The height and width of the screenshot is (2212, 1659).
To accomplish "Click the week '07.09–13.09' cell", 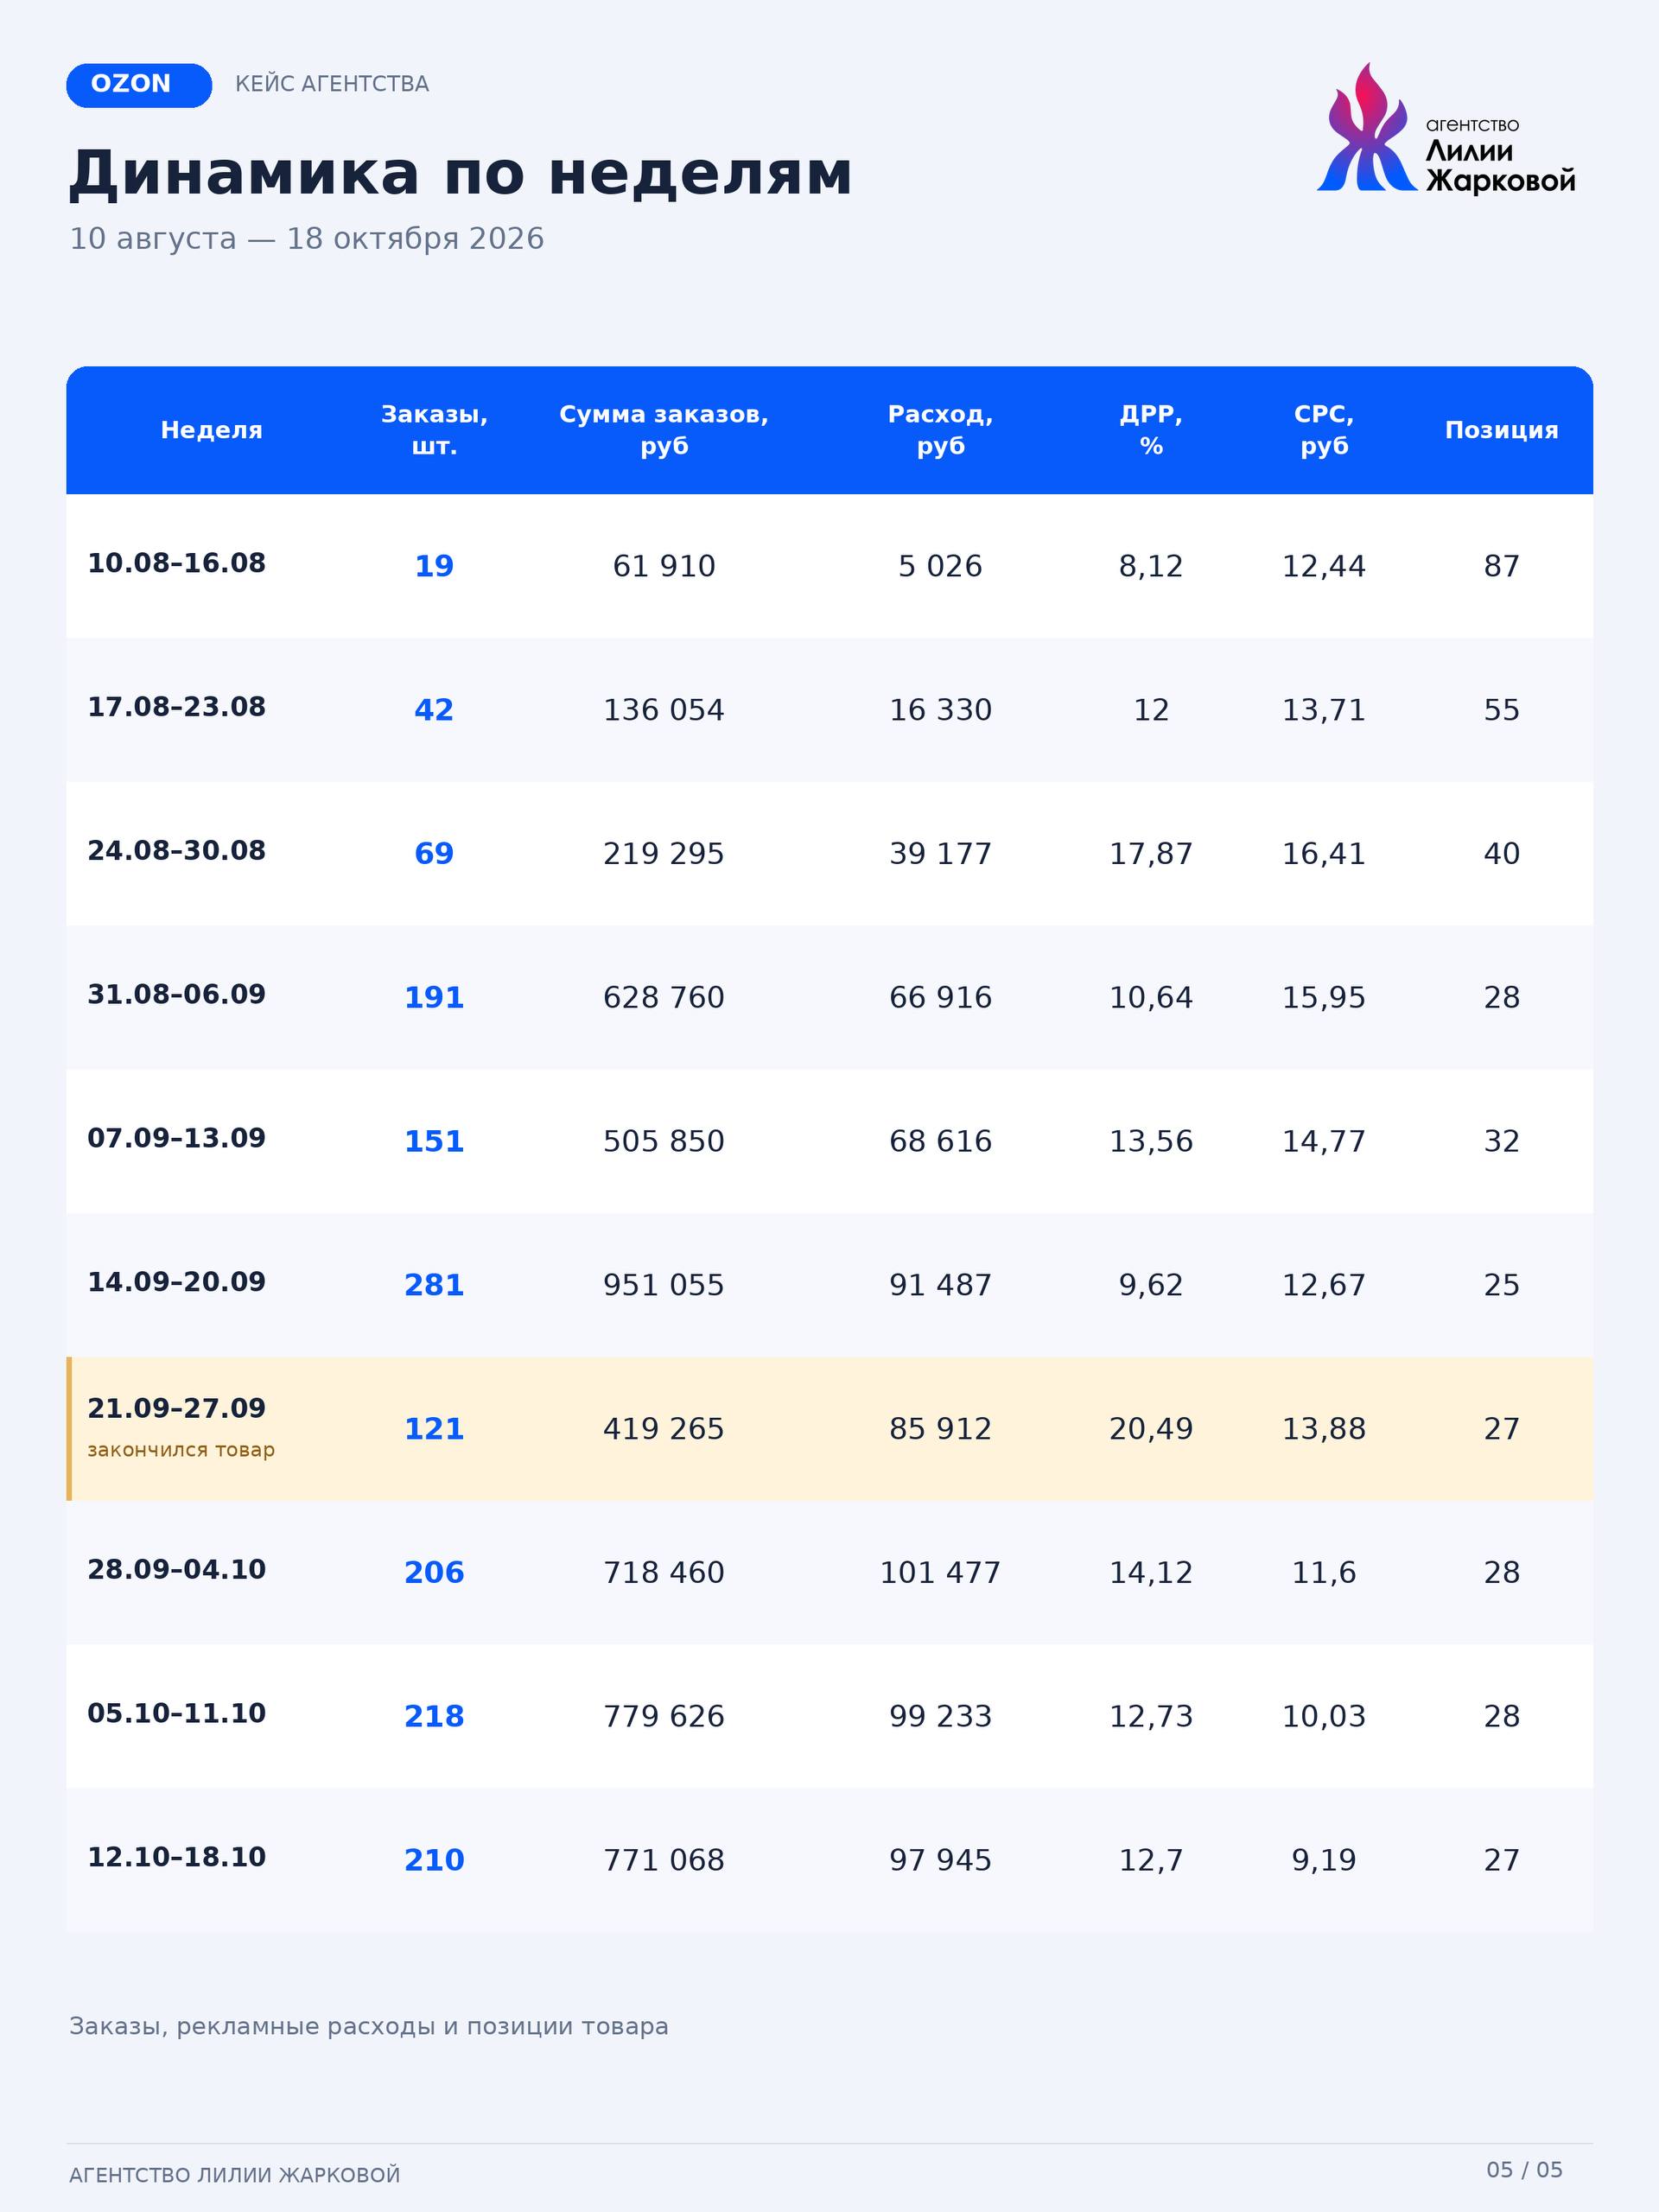I will pos(177,1139).
